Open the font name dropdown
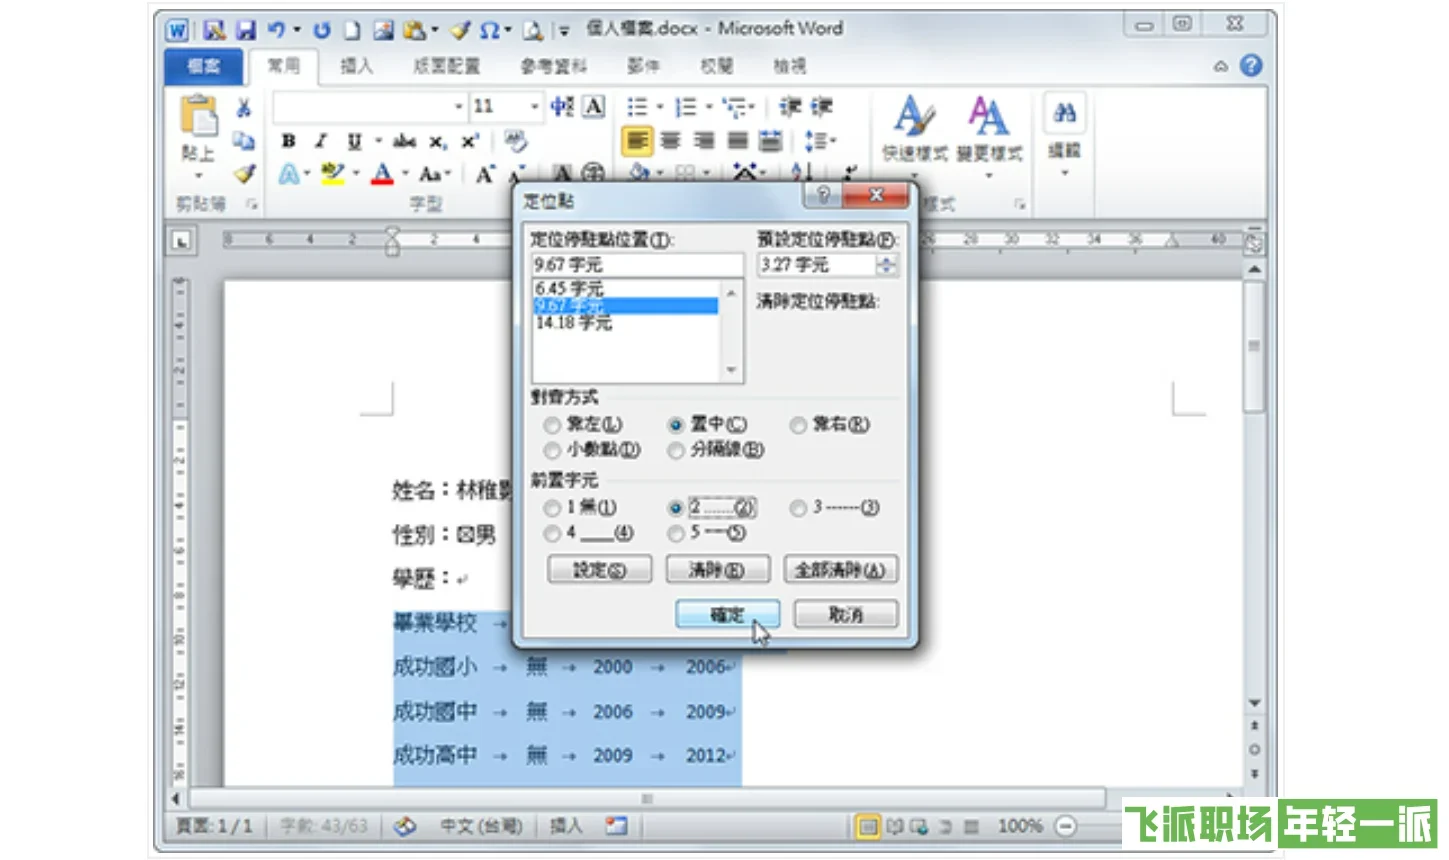This screenshot has width=1449, height=860. [x=459, y=107]
